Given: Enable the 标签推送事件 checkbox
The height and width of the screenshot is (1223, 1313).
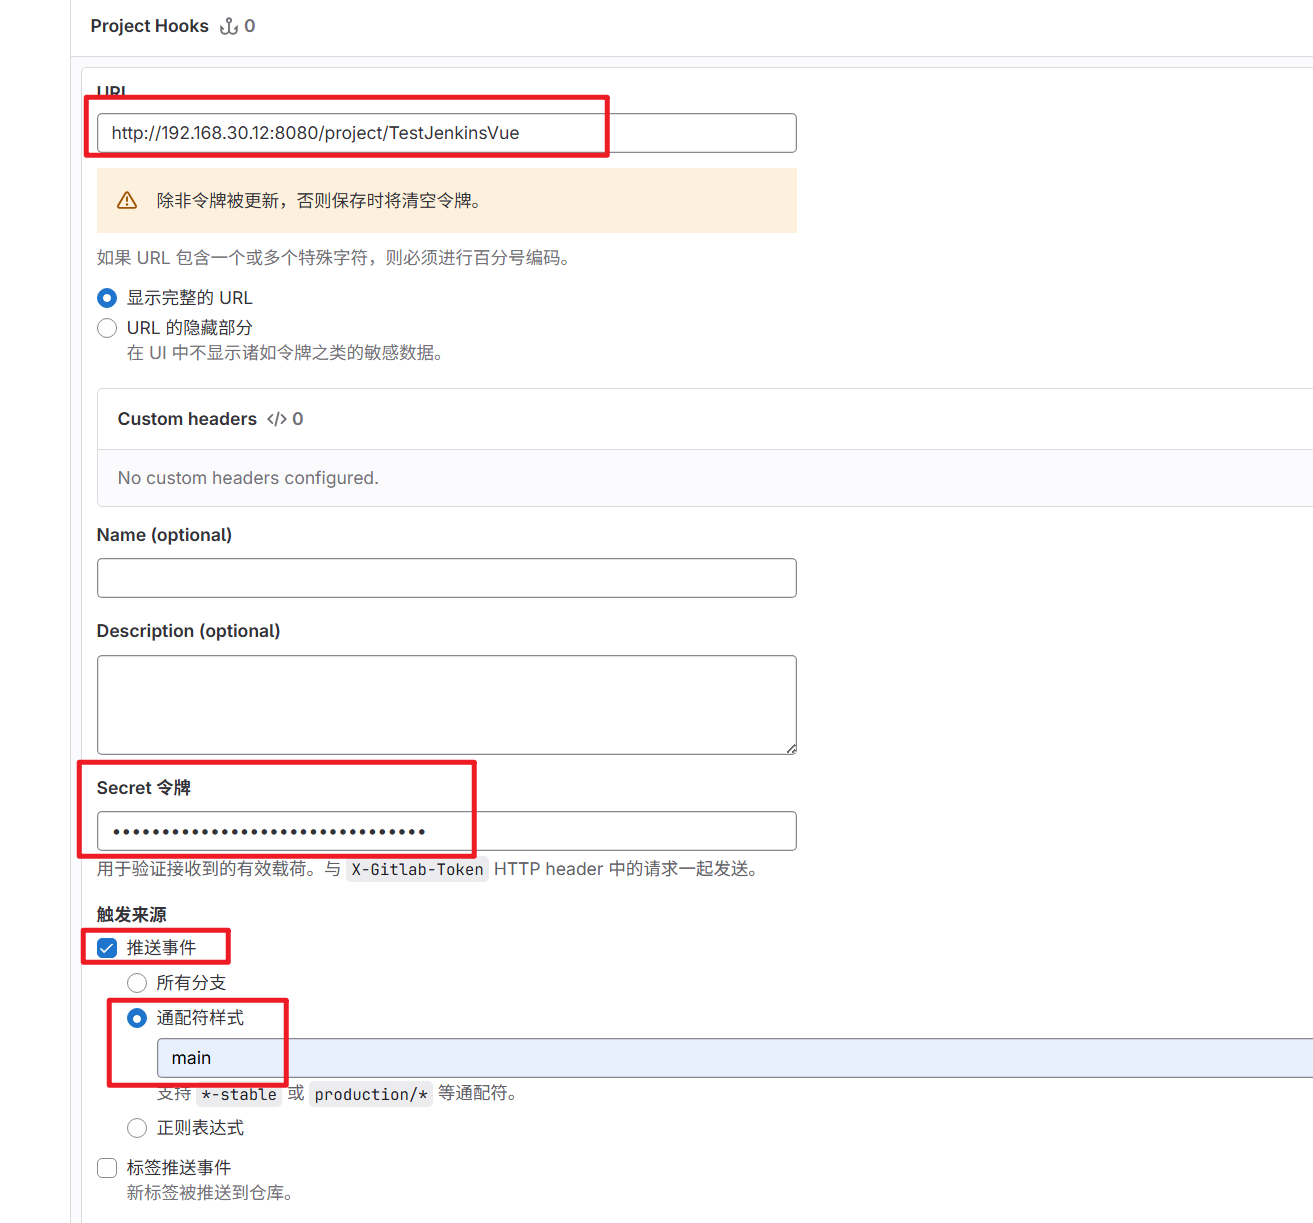Looking at the screenshot, I should coord(107,1168).
